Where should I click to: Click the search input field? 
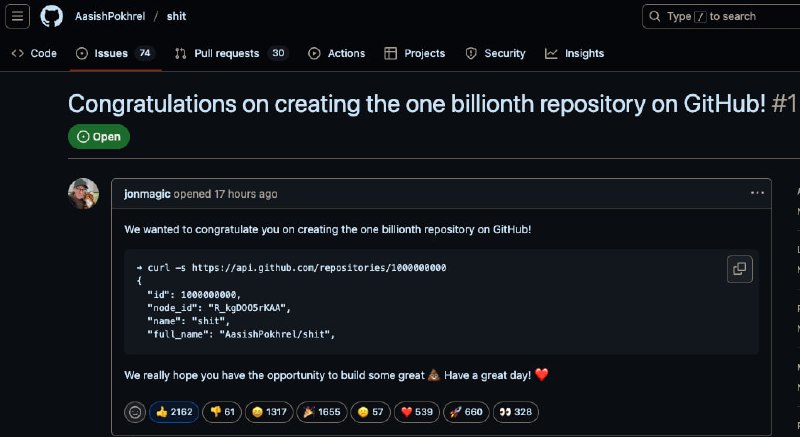point(721,16)
